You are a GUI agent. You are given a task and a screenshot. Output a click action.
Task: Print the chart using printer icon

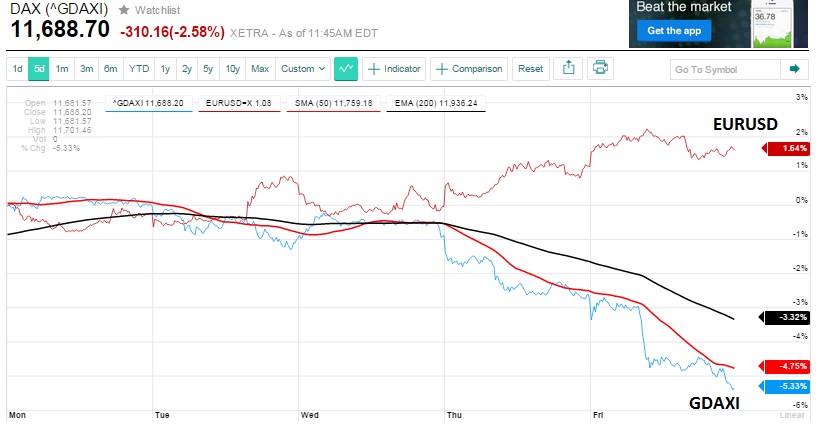600,68
